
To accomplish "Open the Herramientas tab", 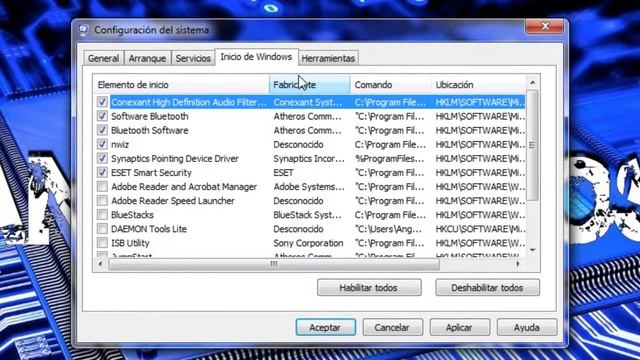I will pos(328,58).
